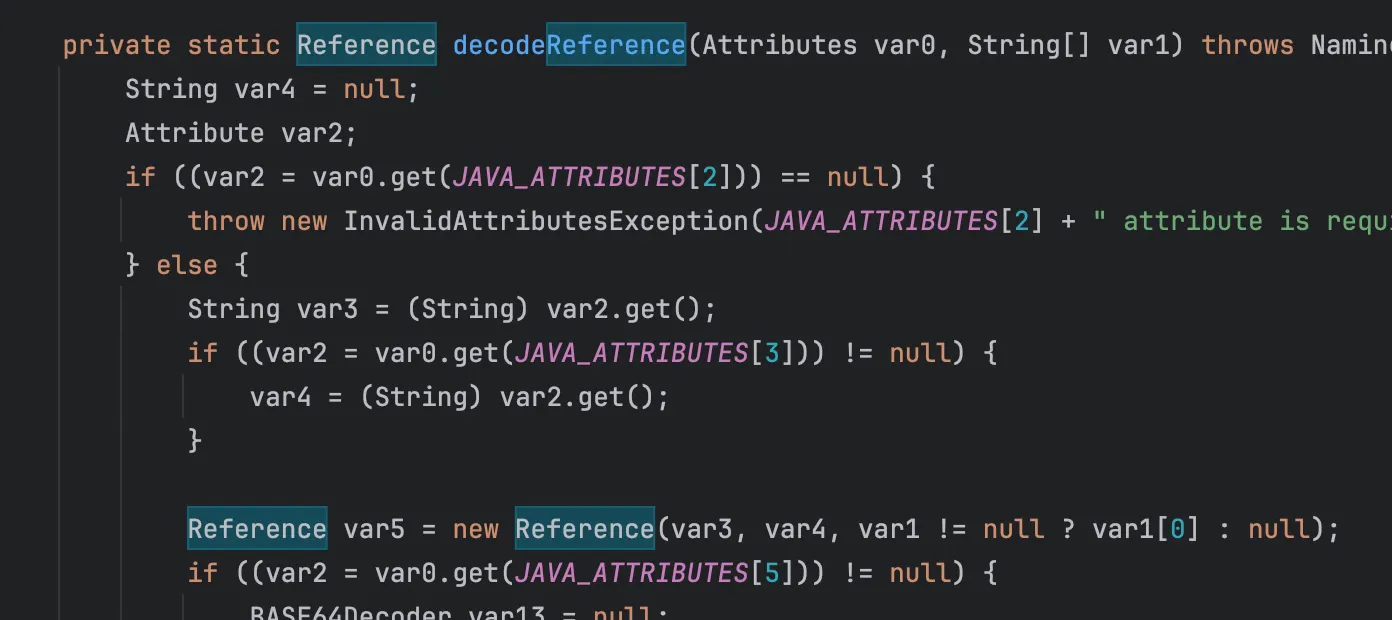Click the " attribute is requi… string literal
The height and width of the screenshot is (620, 1392).
[x=1240, y=221]
